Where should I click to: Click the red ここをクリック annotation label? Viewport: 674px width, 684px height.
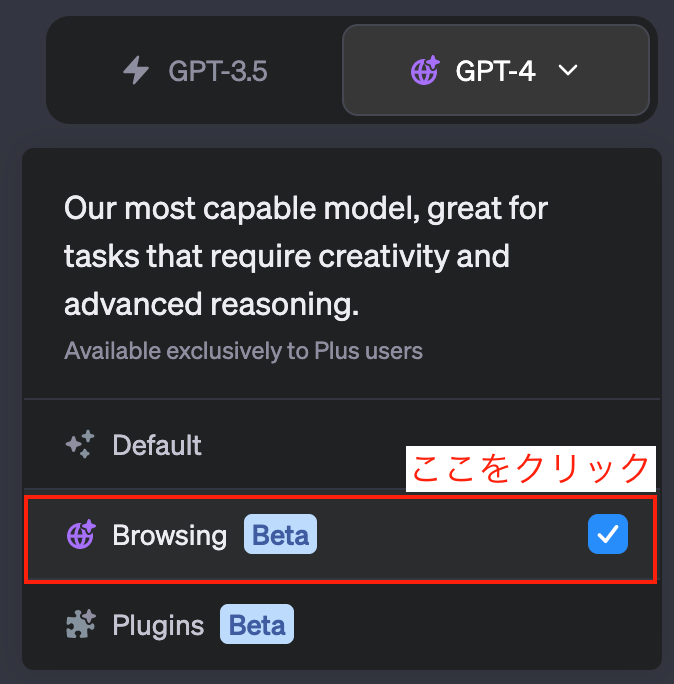click(x=530, y=469)
